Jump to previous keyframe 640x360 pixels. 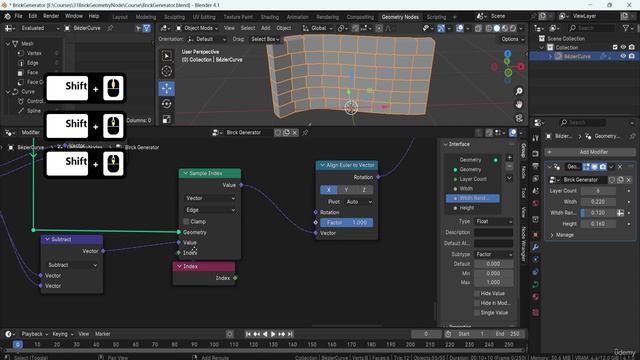256,334
